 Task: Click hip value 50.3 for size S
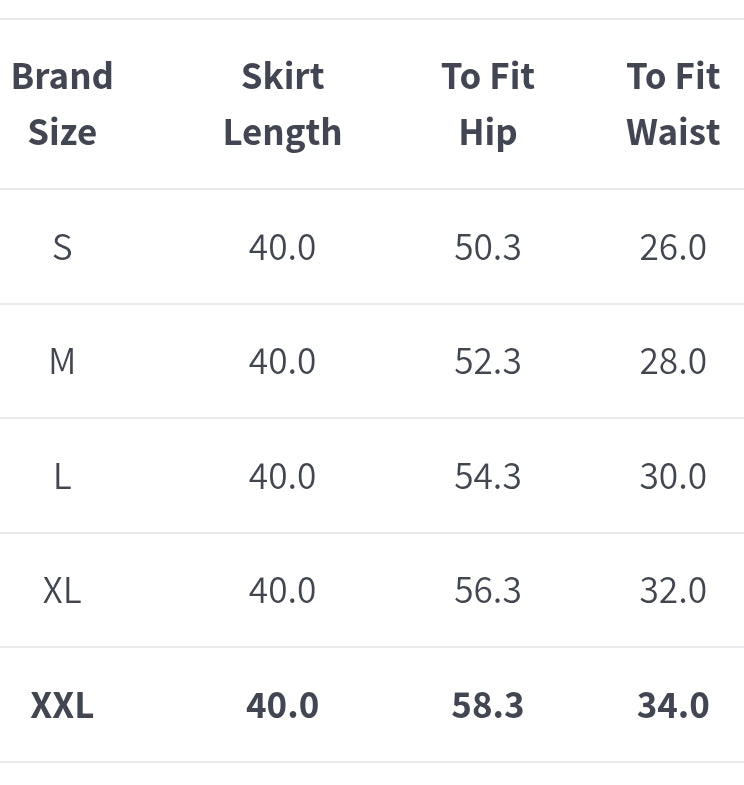tap(488, 247)
